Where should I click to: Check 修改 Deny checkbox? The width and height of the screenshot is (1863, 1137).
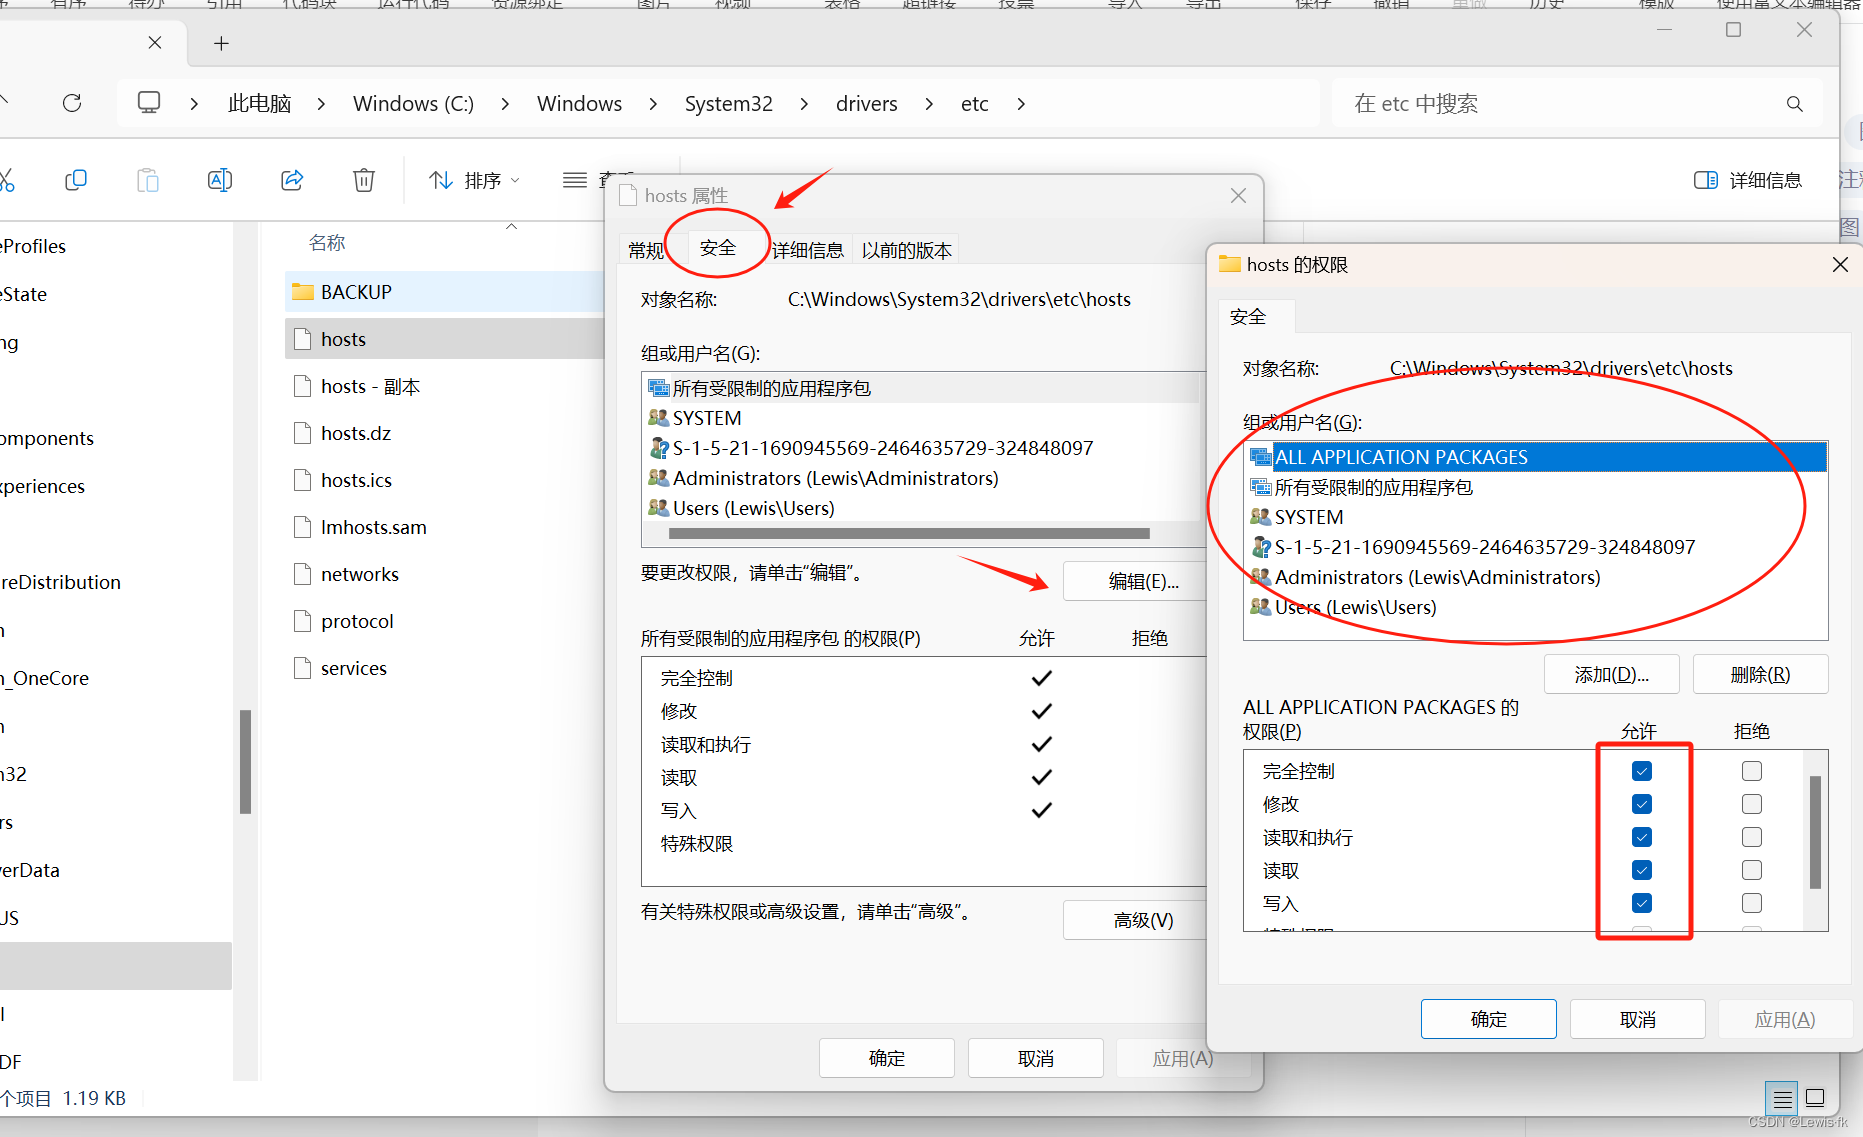[x=1752, y=804]
